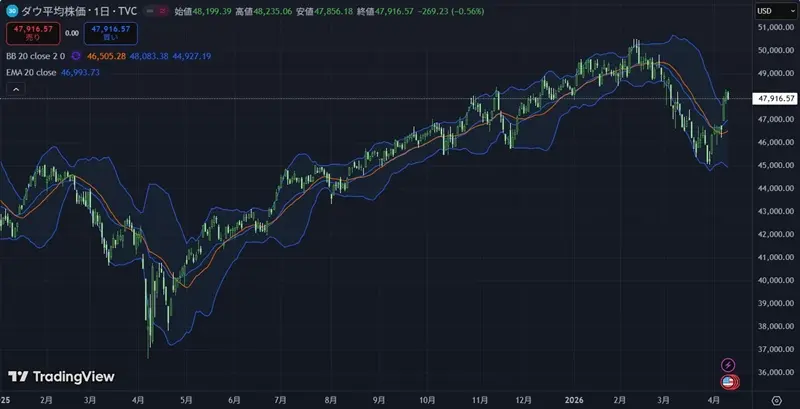This screenshot has width=800, height=409.
Task: Click the 50,000.00 level on price scale
Action: click(x=776, y=50)
